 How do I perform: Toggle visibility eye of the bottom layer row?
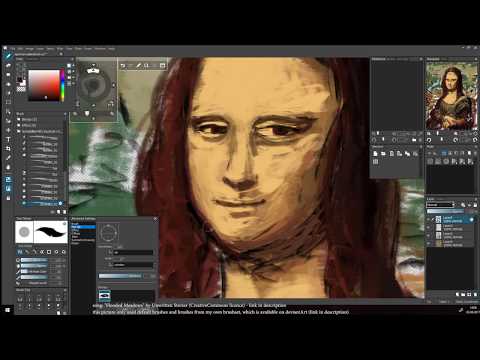tap(429, 243)
